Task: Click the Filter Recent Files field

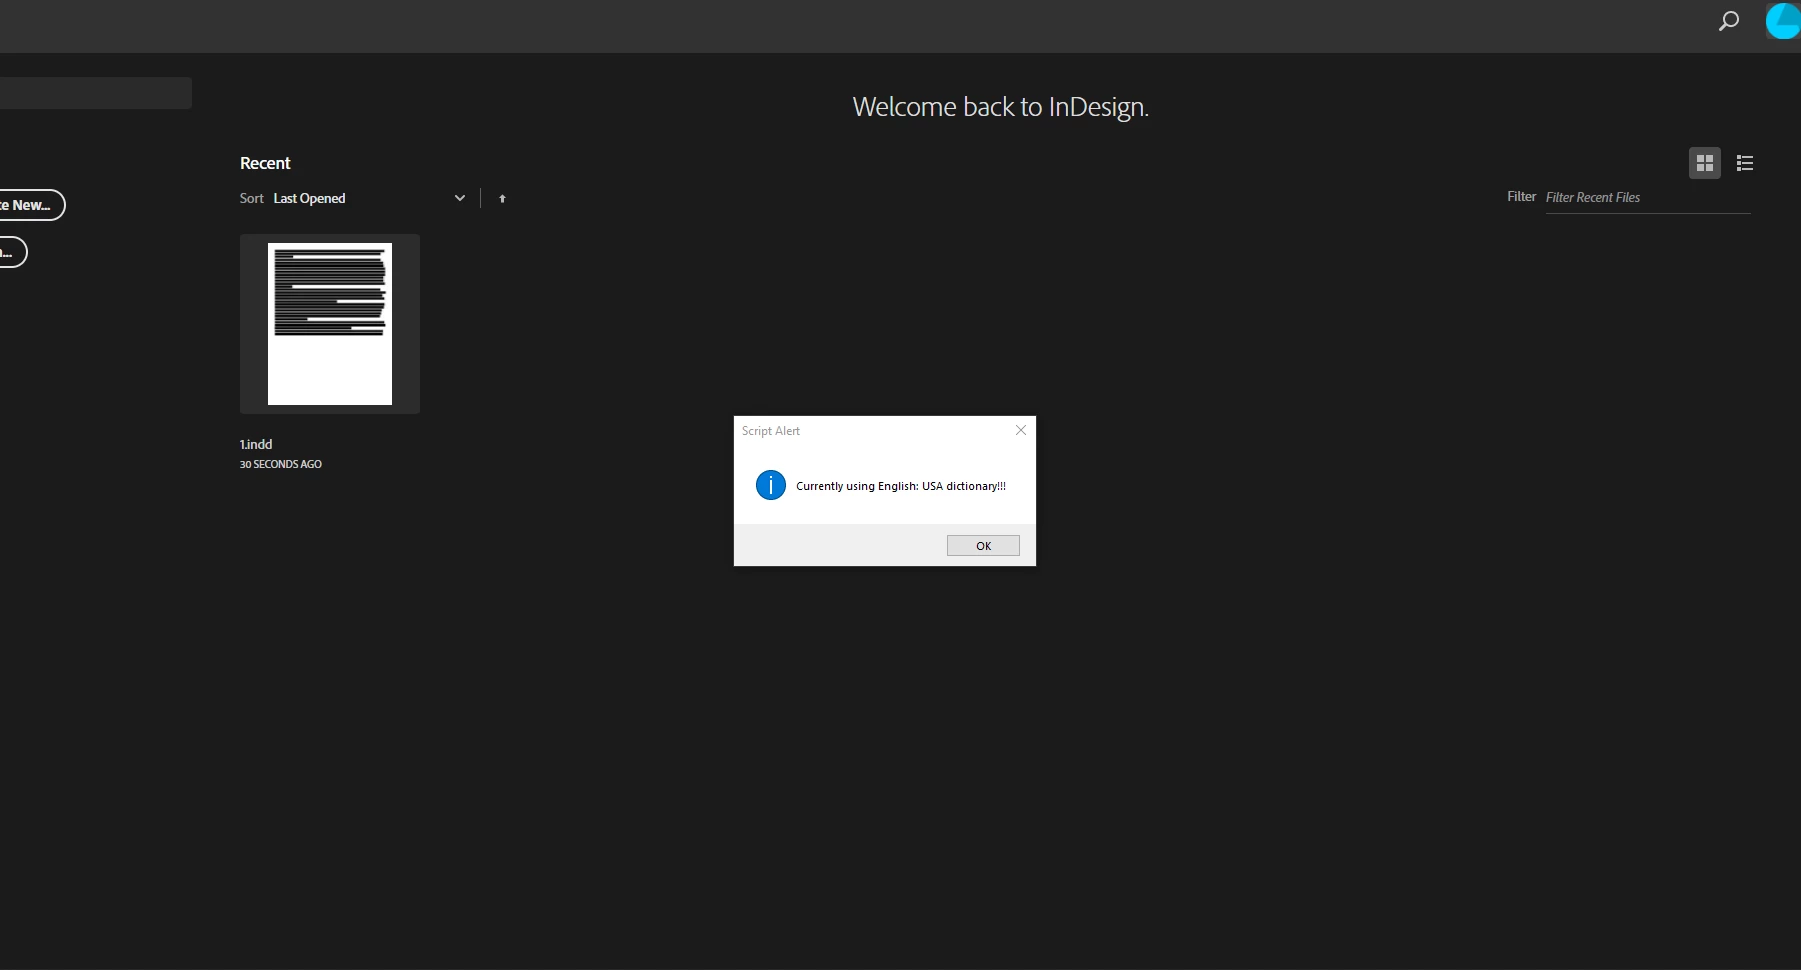Action: [x=1647, y=198]
